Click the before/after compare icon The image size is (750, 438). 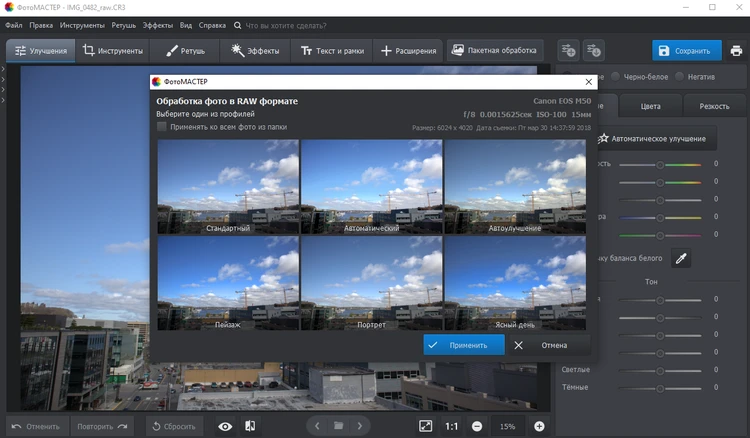click(250, 426)
